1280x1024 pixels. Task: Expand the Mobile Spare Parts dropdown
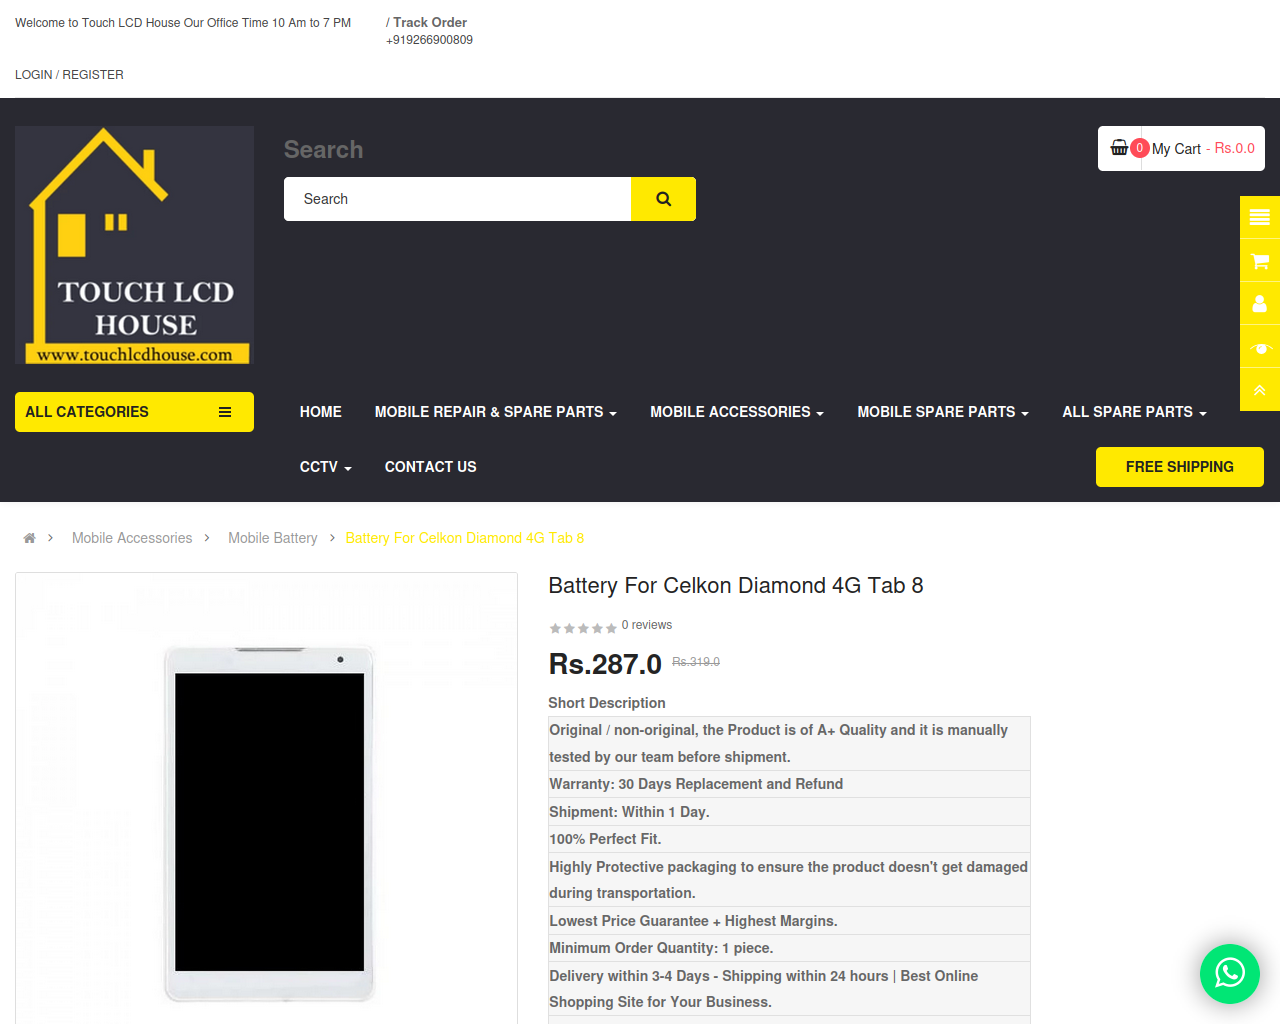point(943,412)
